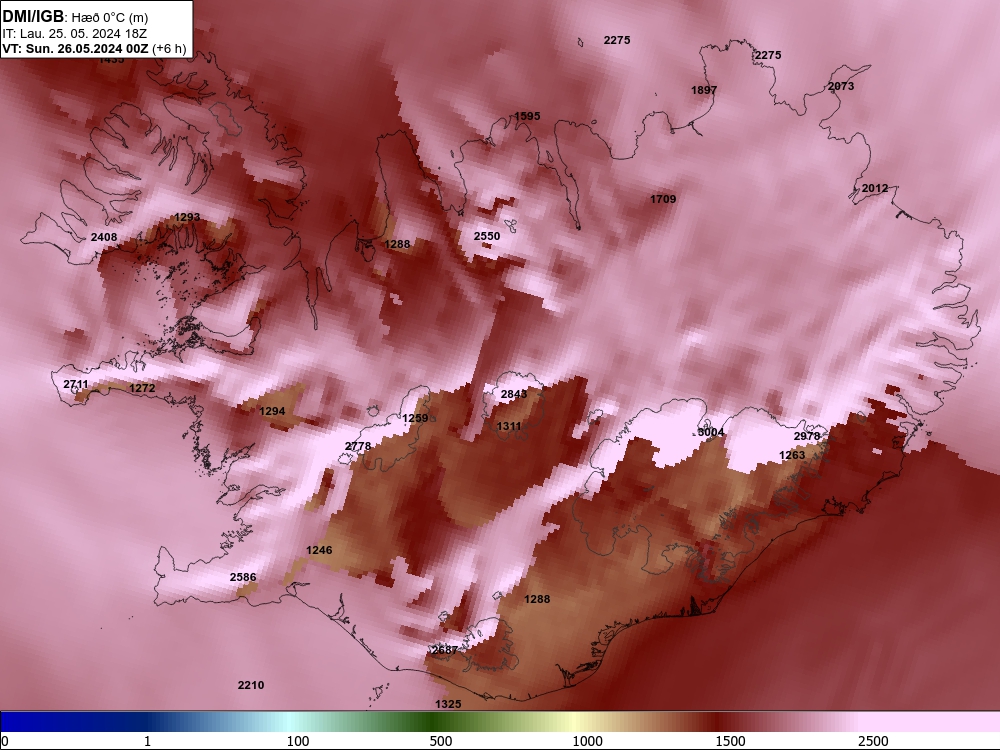1000x750 pixels.
Task: Click the 1272 map label
Action: pos(142,388)
